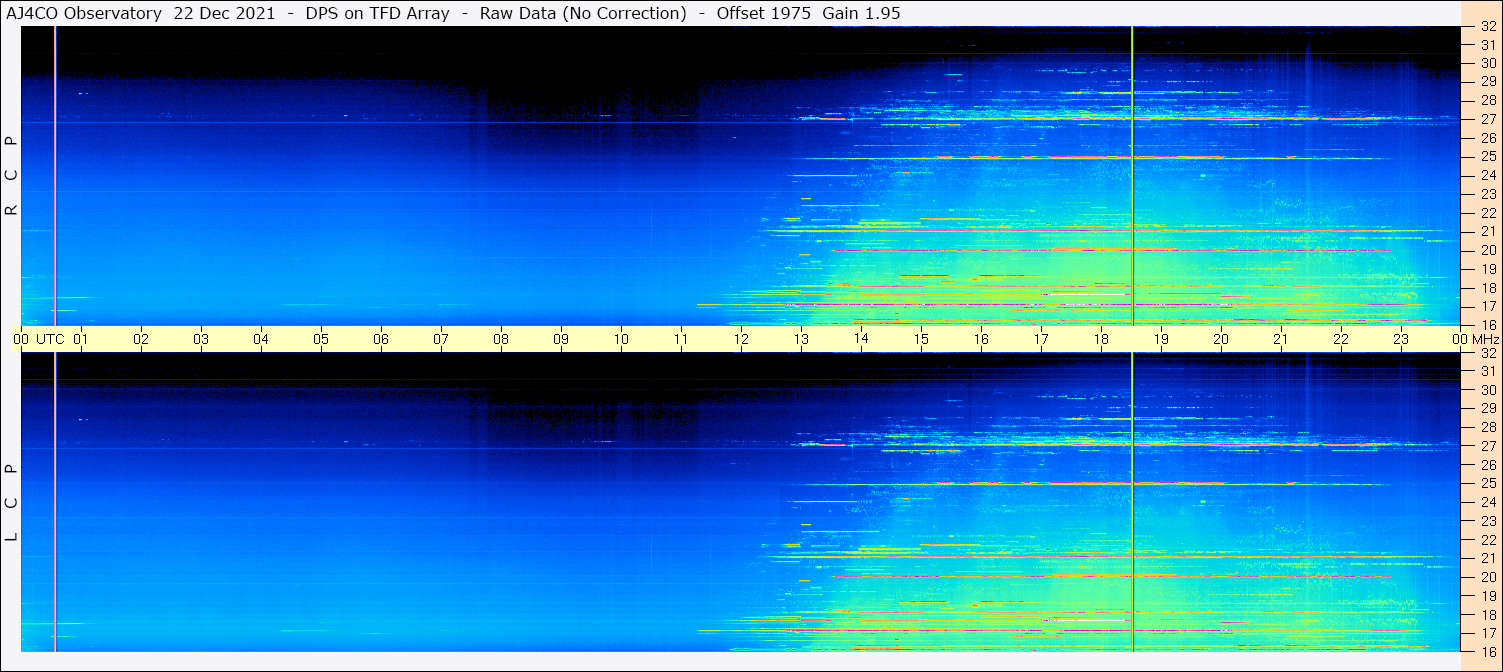Click the 20 MHz label of RCP panel

pyautogui.click(x=1487, y=250)
